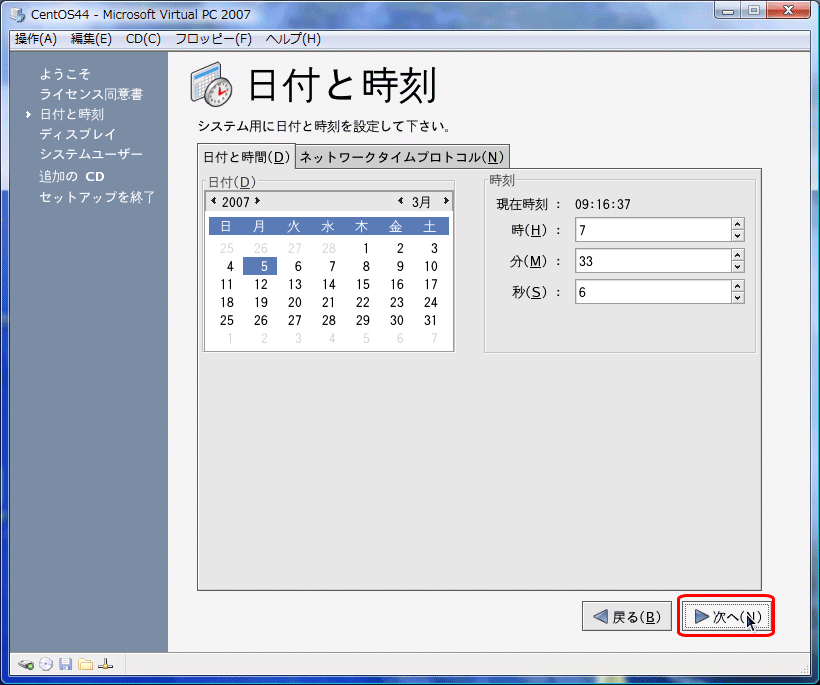Open the ヘルプ(H) menu
The width and height of the screenshot is (820, 685).
tap(293, 39)
